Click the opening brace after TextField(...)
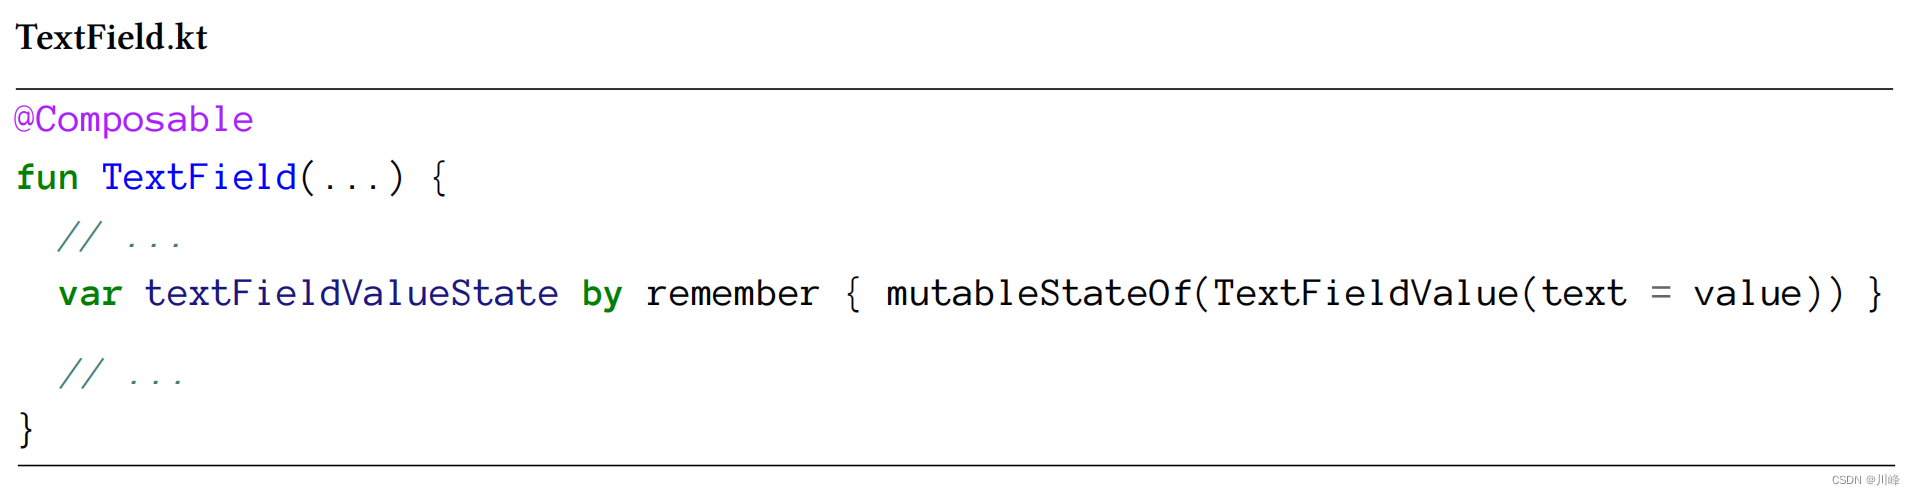 (438, 178)
